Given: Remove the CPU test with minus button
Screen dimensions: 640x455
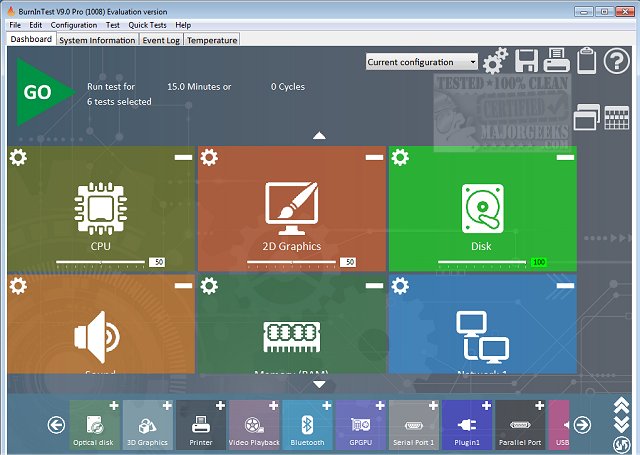Looking at the screenshot, I should pos(184,157).
